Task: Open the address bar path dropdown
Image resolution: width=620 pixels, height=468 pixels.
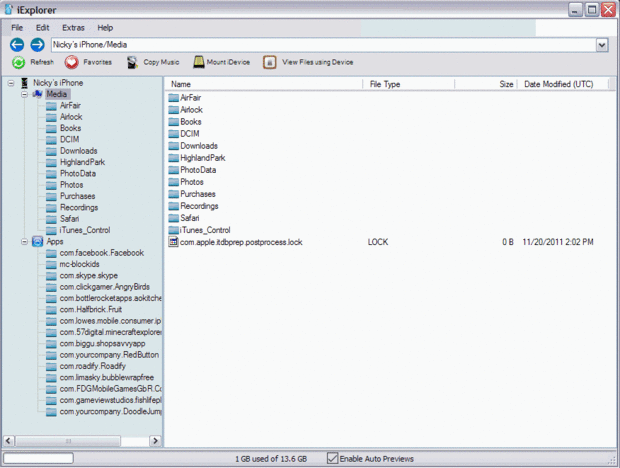Action: 602,45
